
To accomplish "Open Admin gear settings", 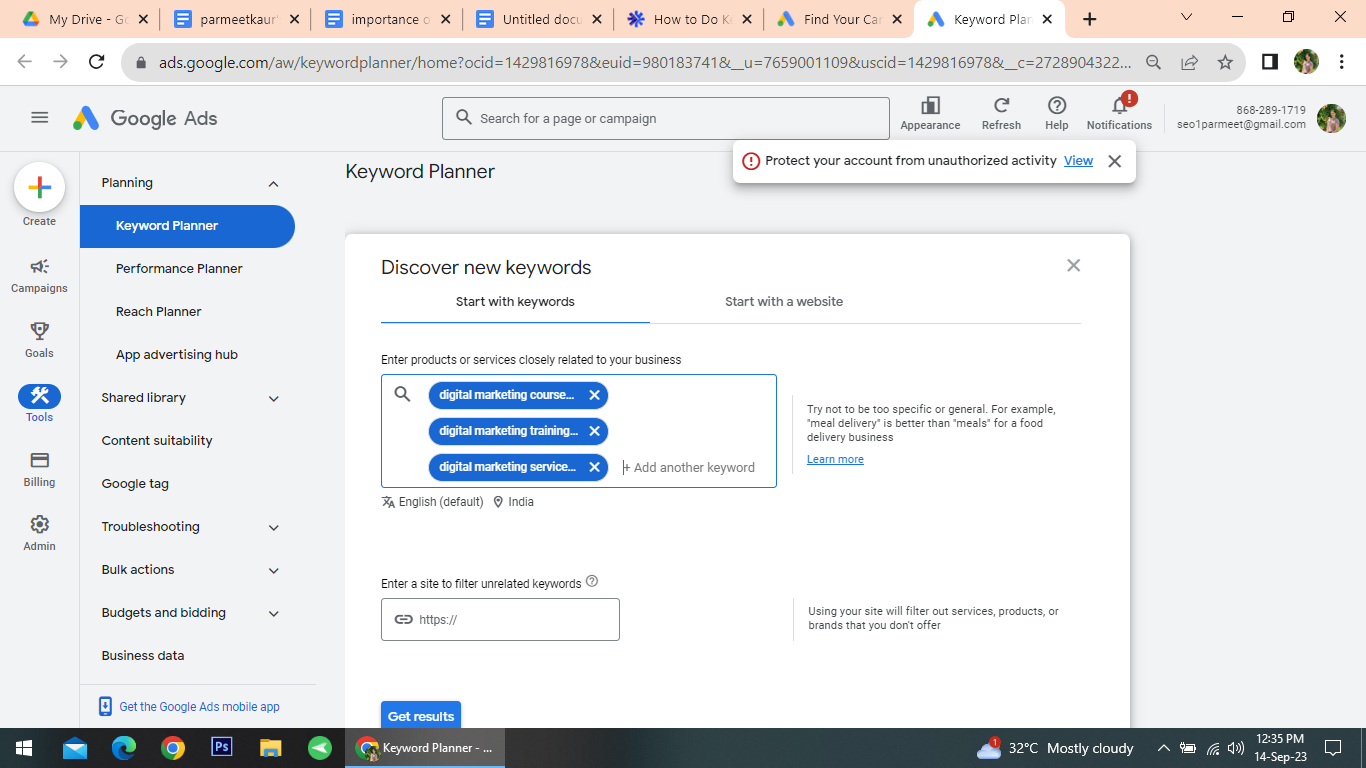I will pyautogui.click(x=39, y=533).
